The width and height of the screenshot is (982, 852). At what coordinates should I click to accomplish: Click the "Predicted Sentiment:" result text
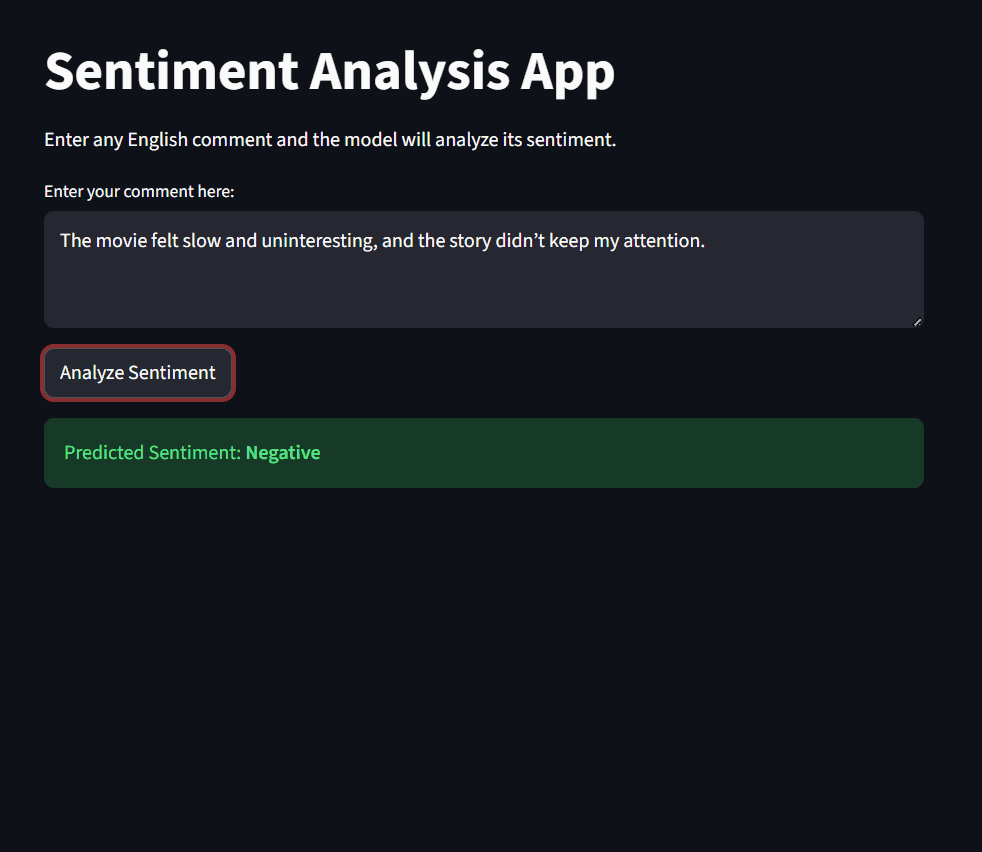153,453
